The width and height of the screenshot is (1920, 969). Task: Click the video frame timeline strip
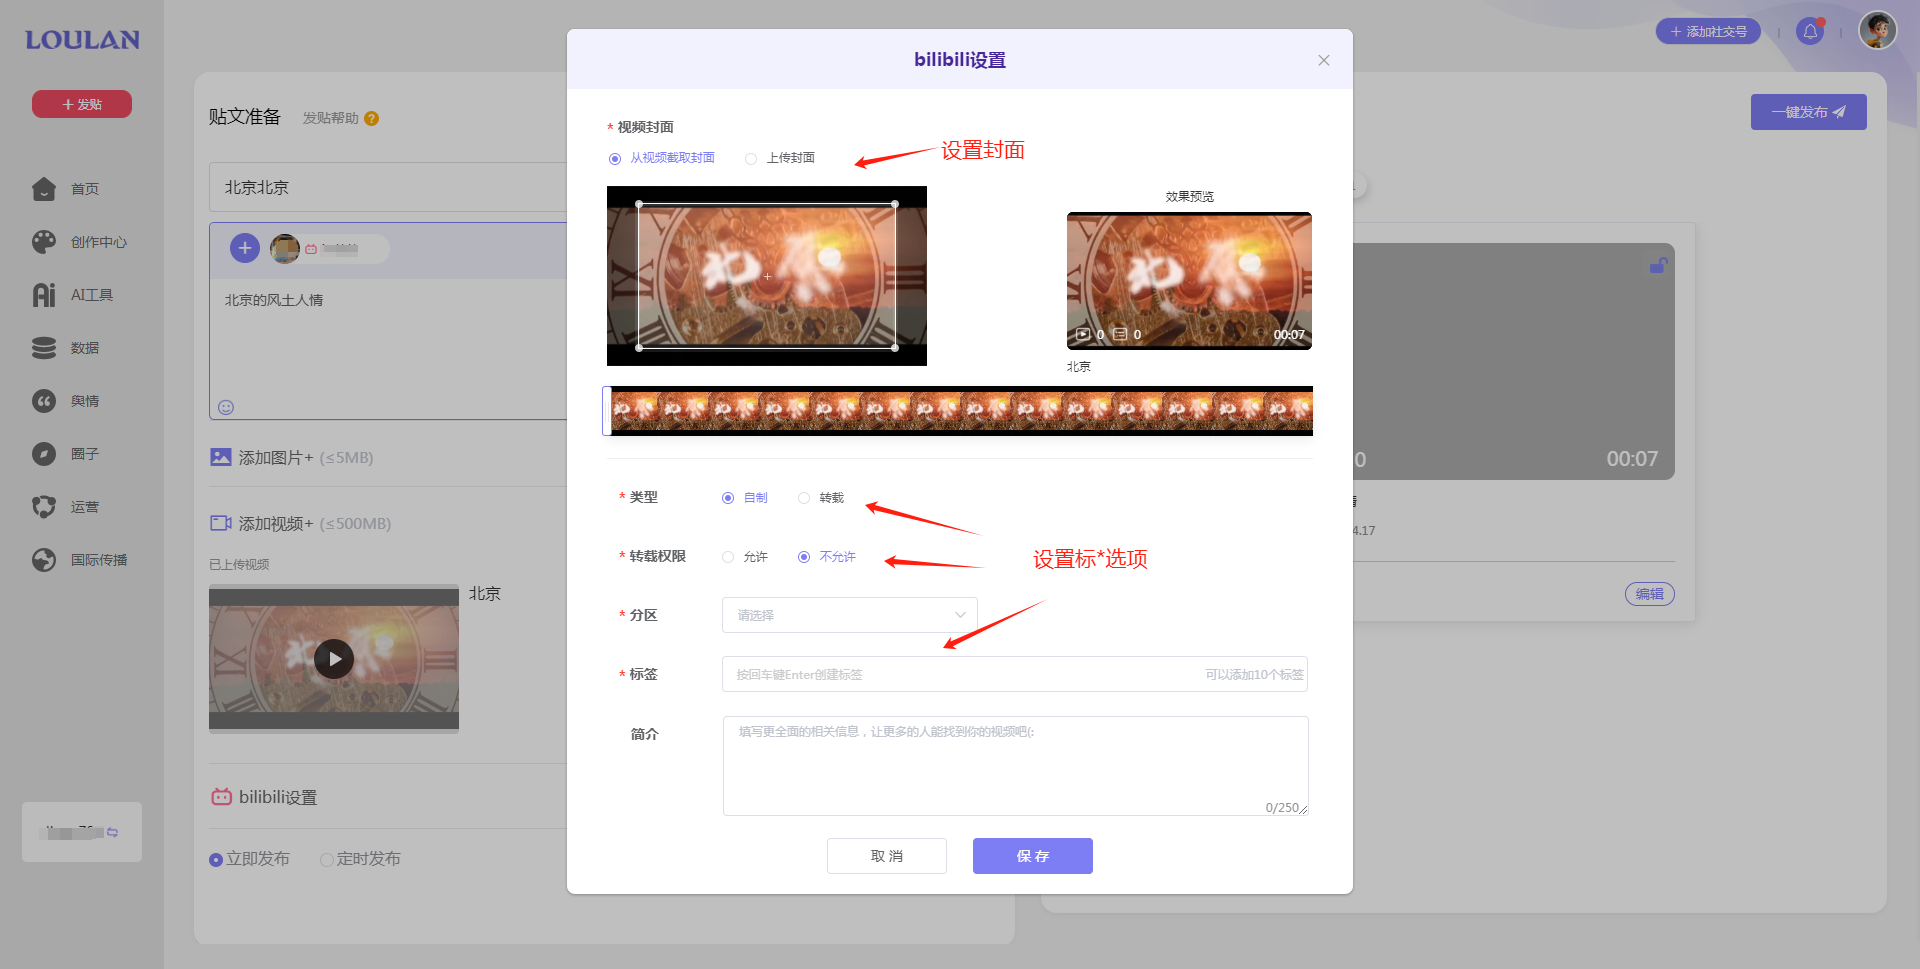[x=961, y=411]
